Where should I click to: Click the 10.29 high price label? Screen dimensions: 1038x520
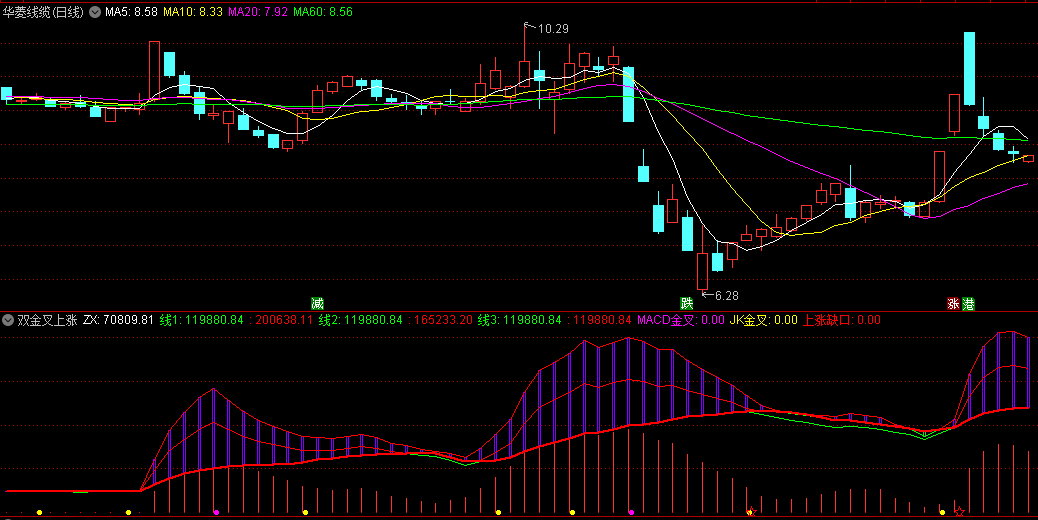553,29
